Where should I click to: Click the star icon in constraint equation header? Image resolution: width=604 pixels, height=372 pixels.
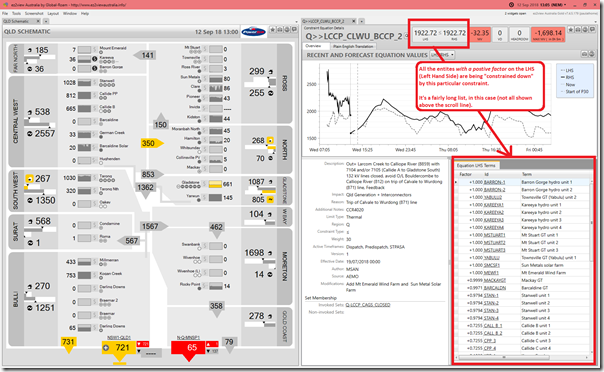[571, 30]
